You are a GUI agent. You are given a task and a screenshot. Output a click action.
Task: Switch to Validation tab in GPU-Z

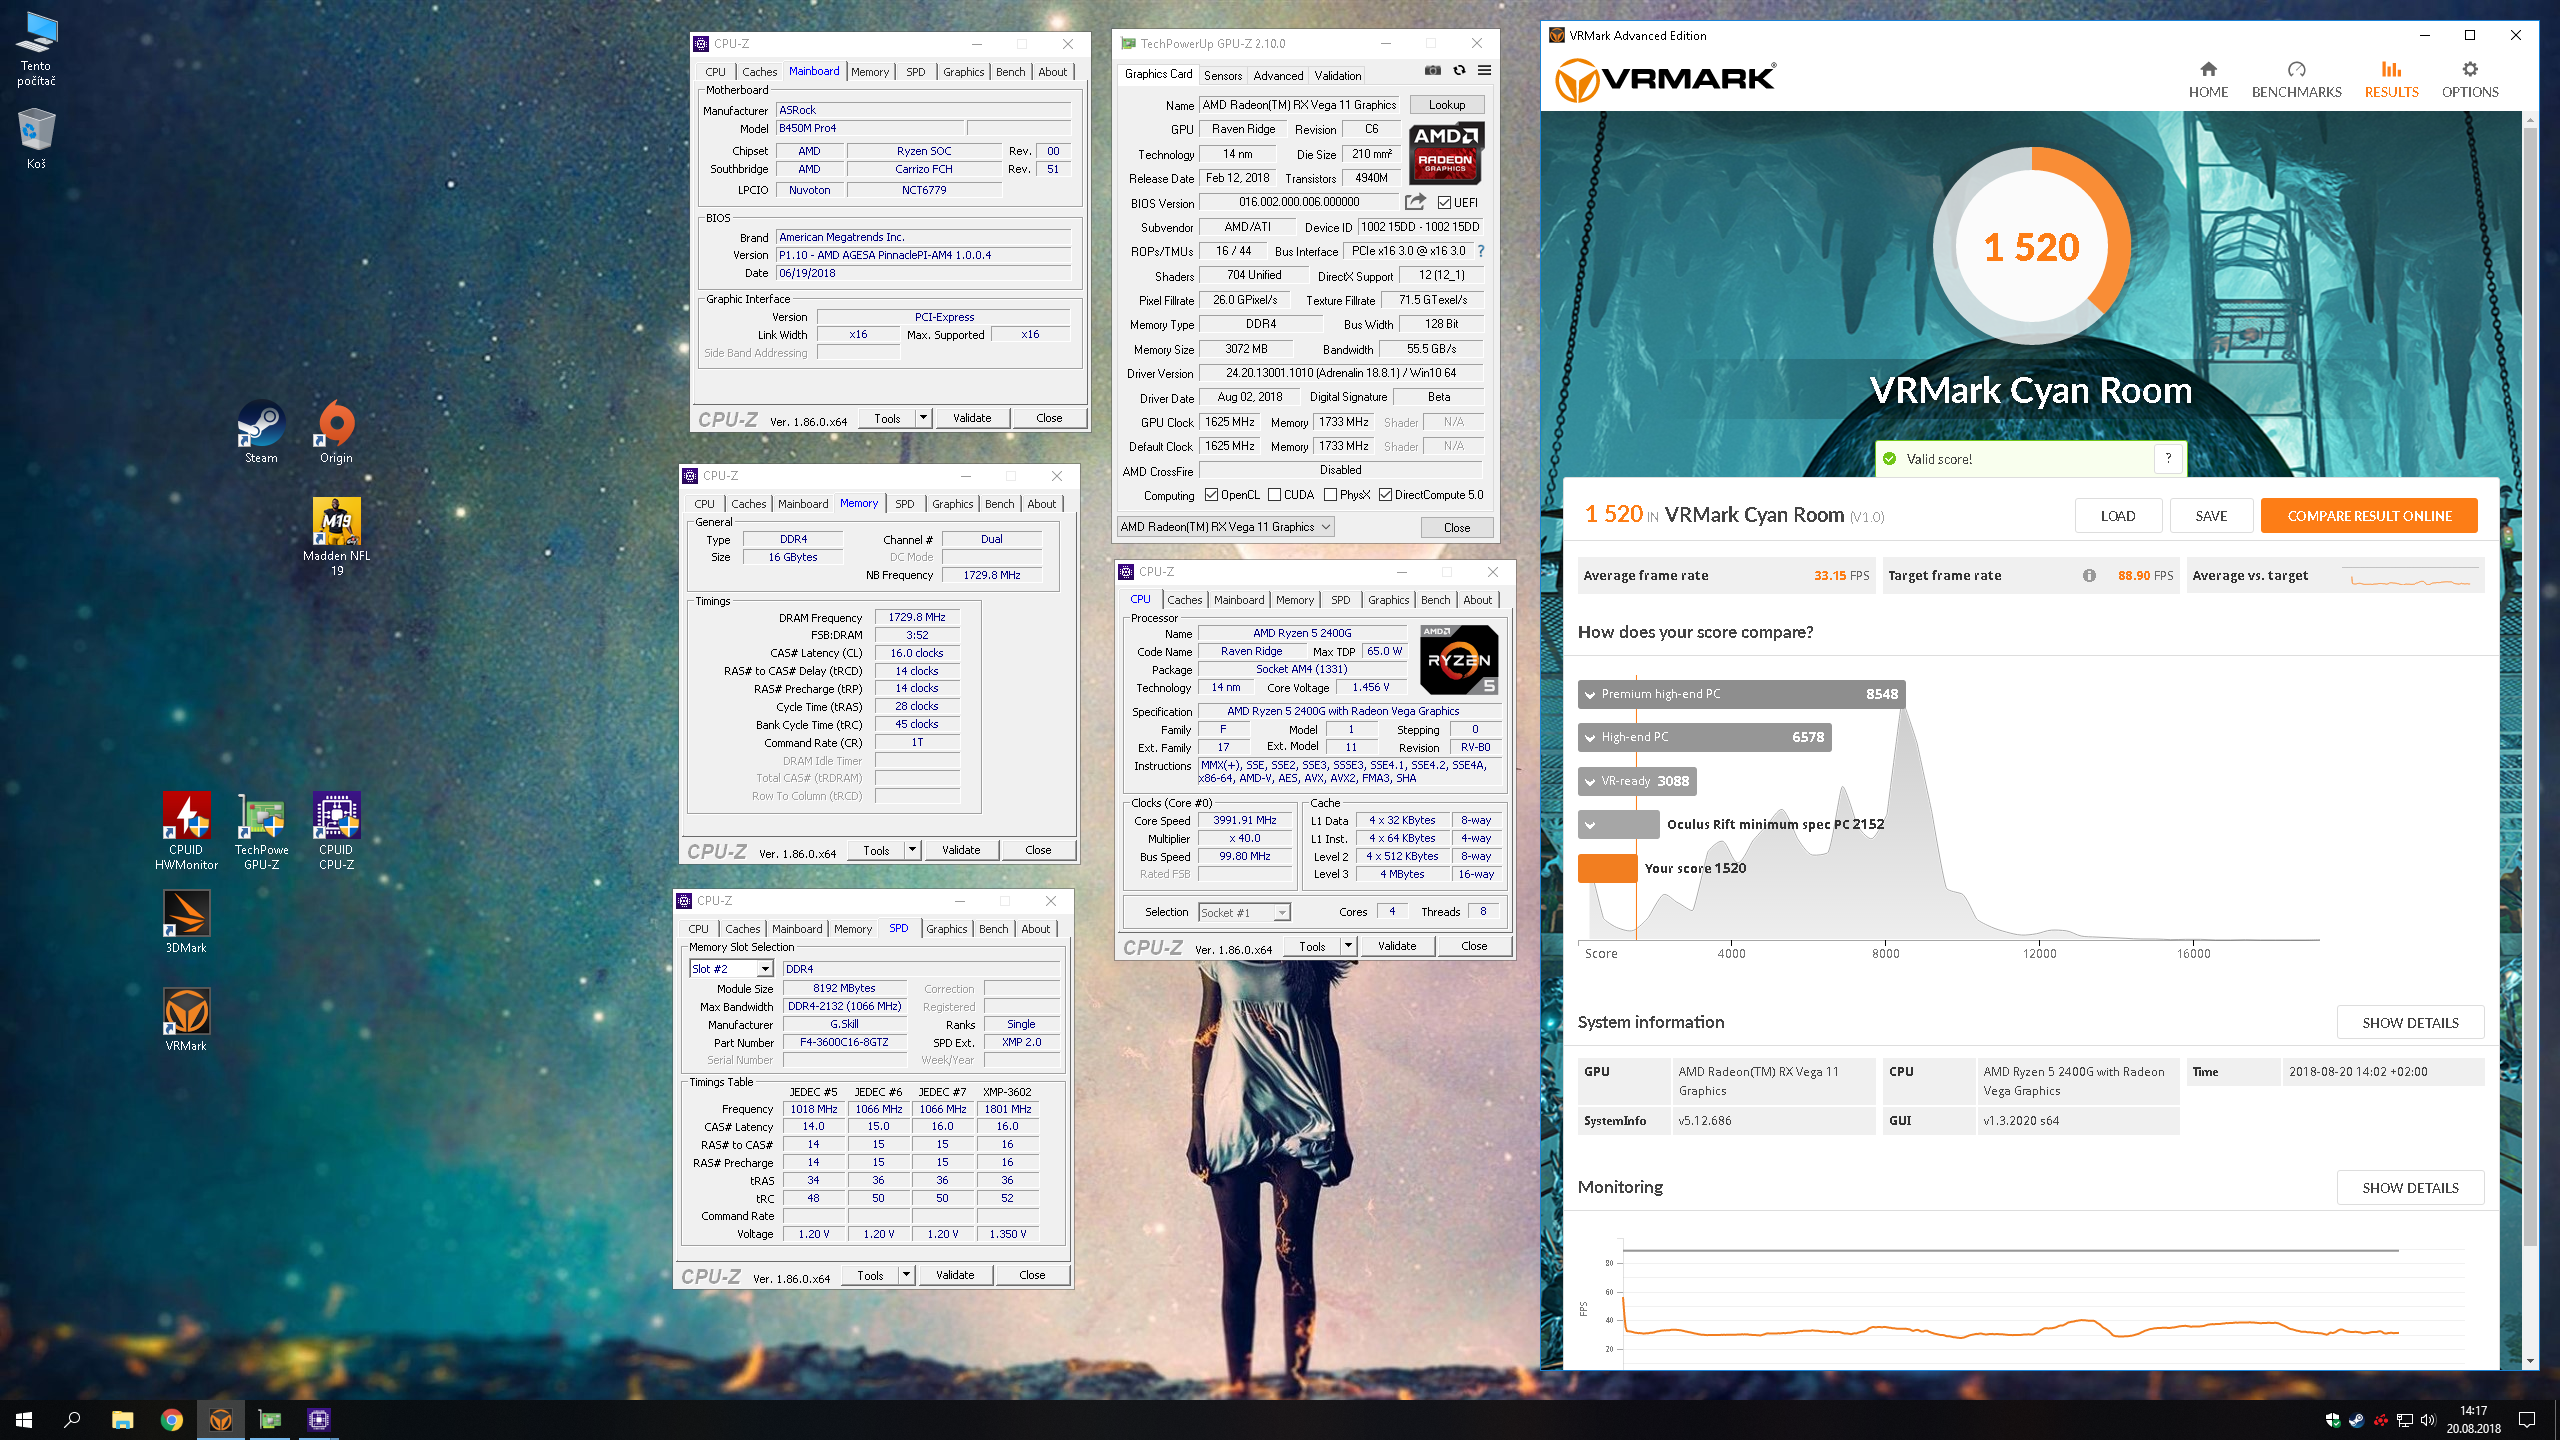pos(1338,75)
